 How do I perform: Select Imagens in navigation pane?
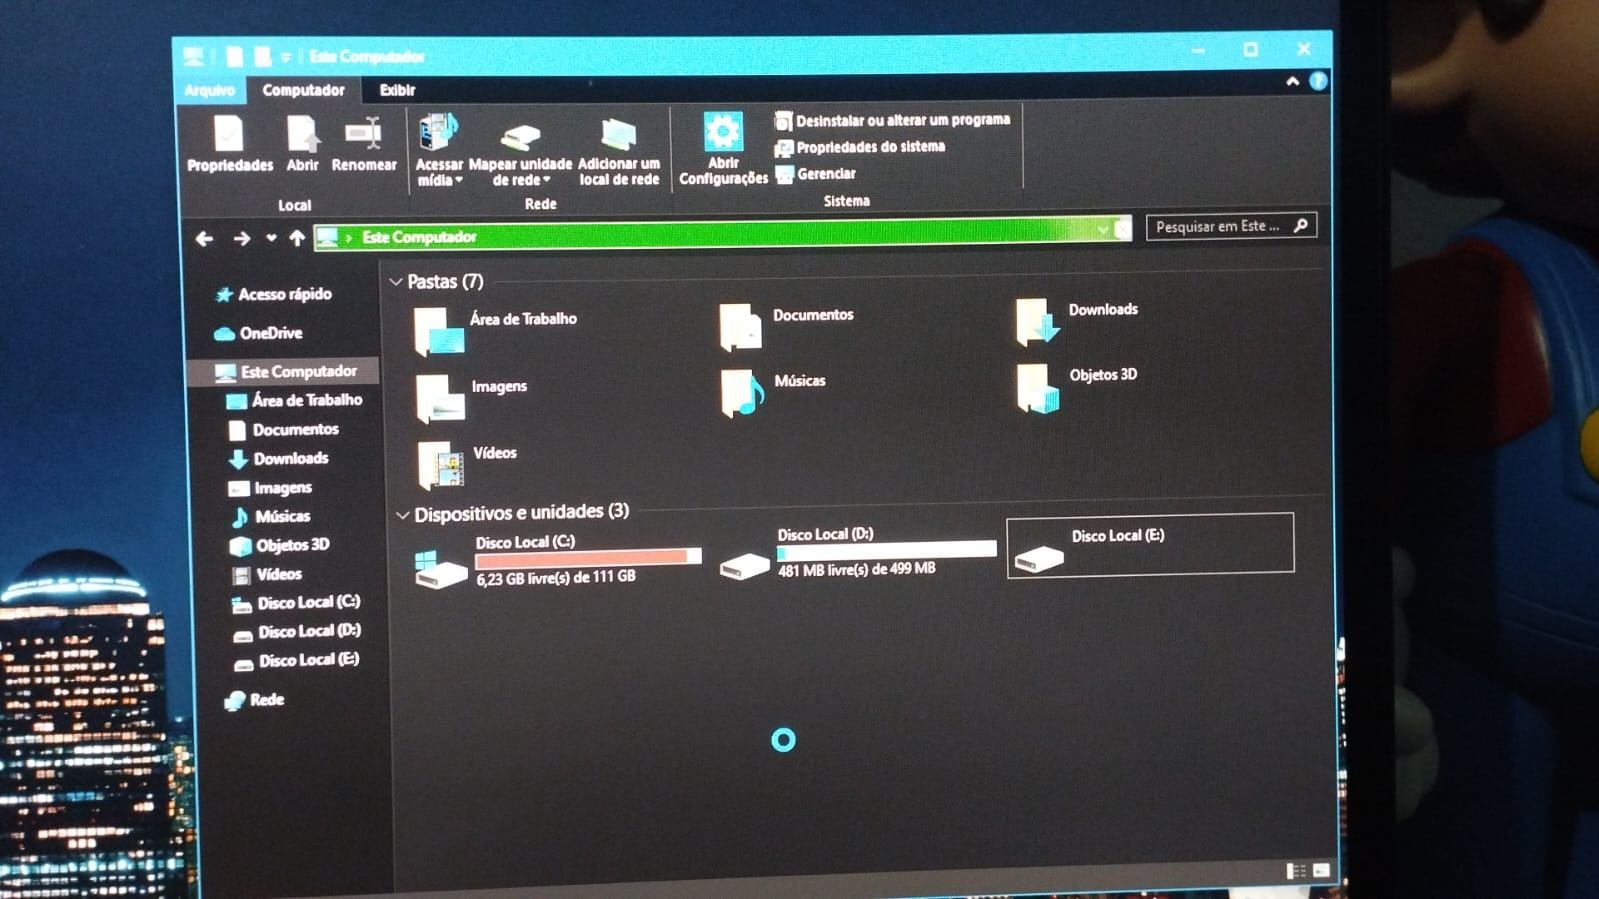270,488
